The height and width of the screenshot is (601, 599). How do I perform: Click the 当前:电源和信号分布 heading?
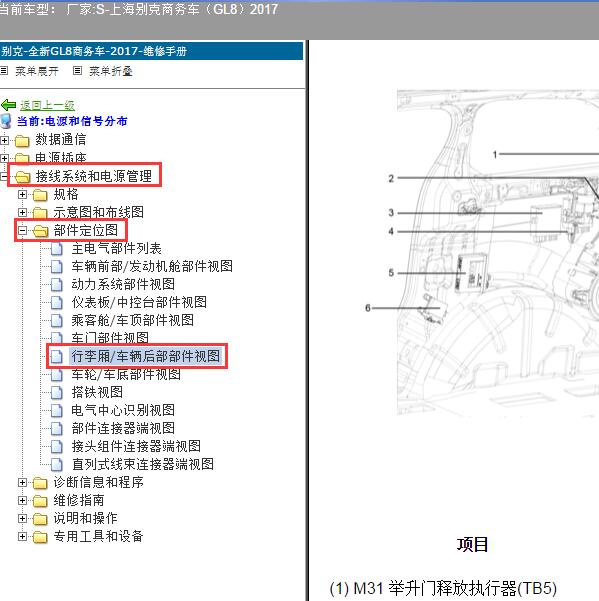point(72,122)
